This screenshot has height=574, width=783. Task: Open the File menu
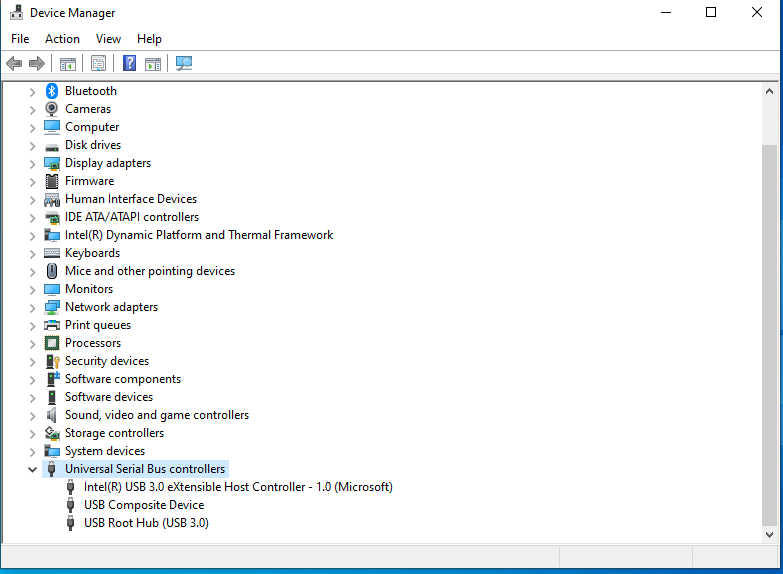coord(20,39)
